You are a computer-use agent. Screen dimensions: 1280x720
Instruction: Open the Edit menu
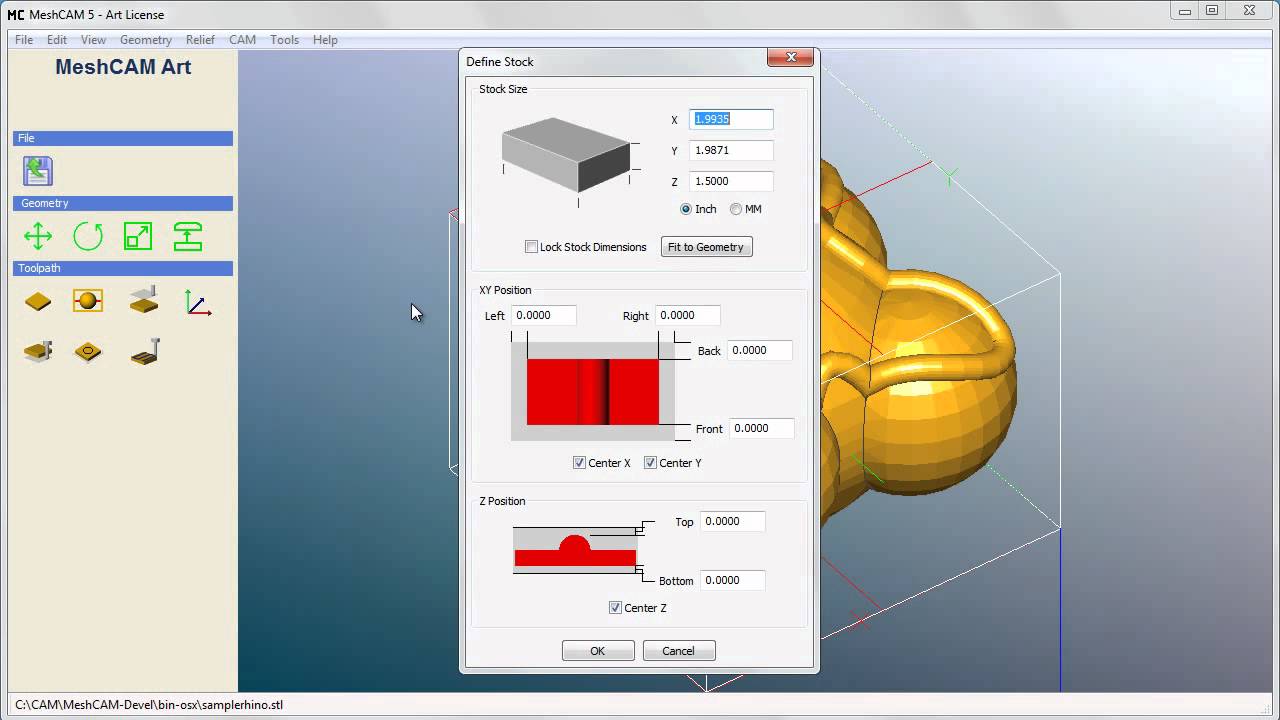pos(57,40)
